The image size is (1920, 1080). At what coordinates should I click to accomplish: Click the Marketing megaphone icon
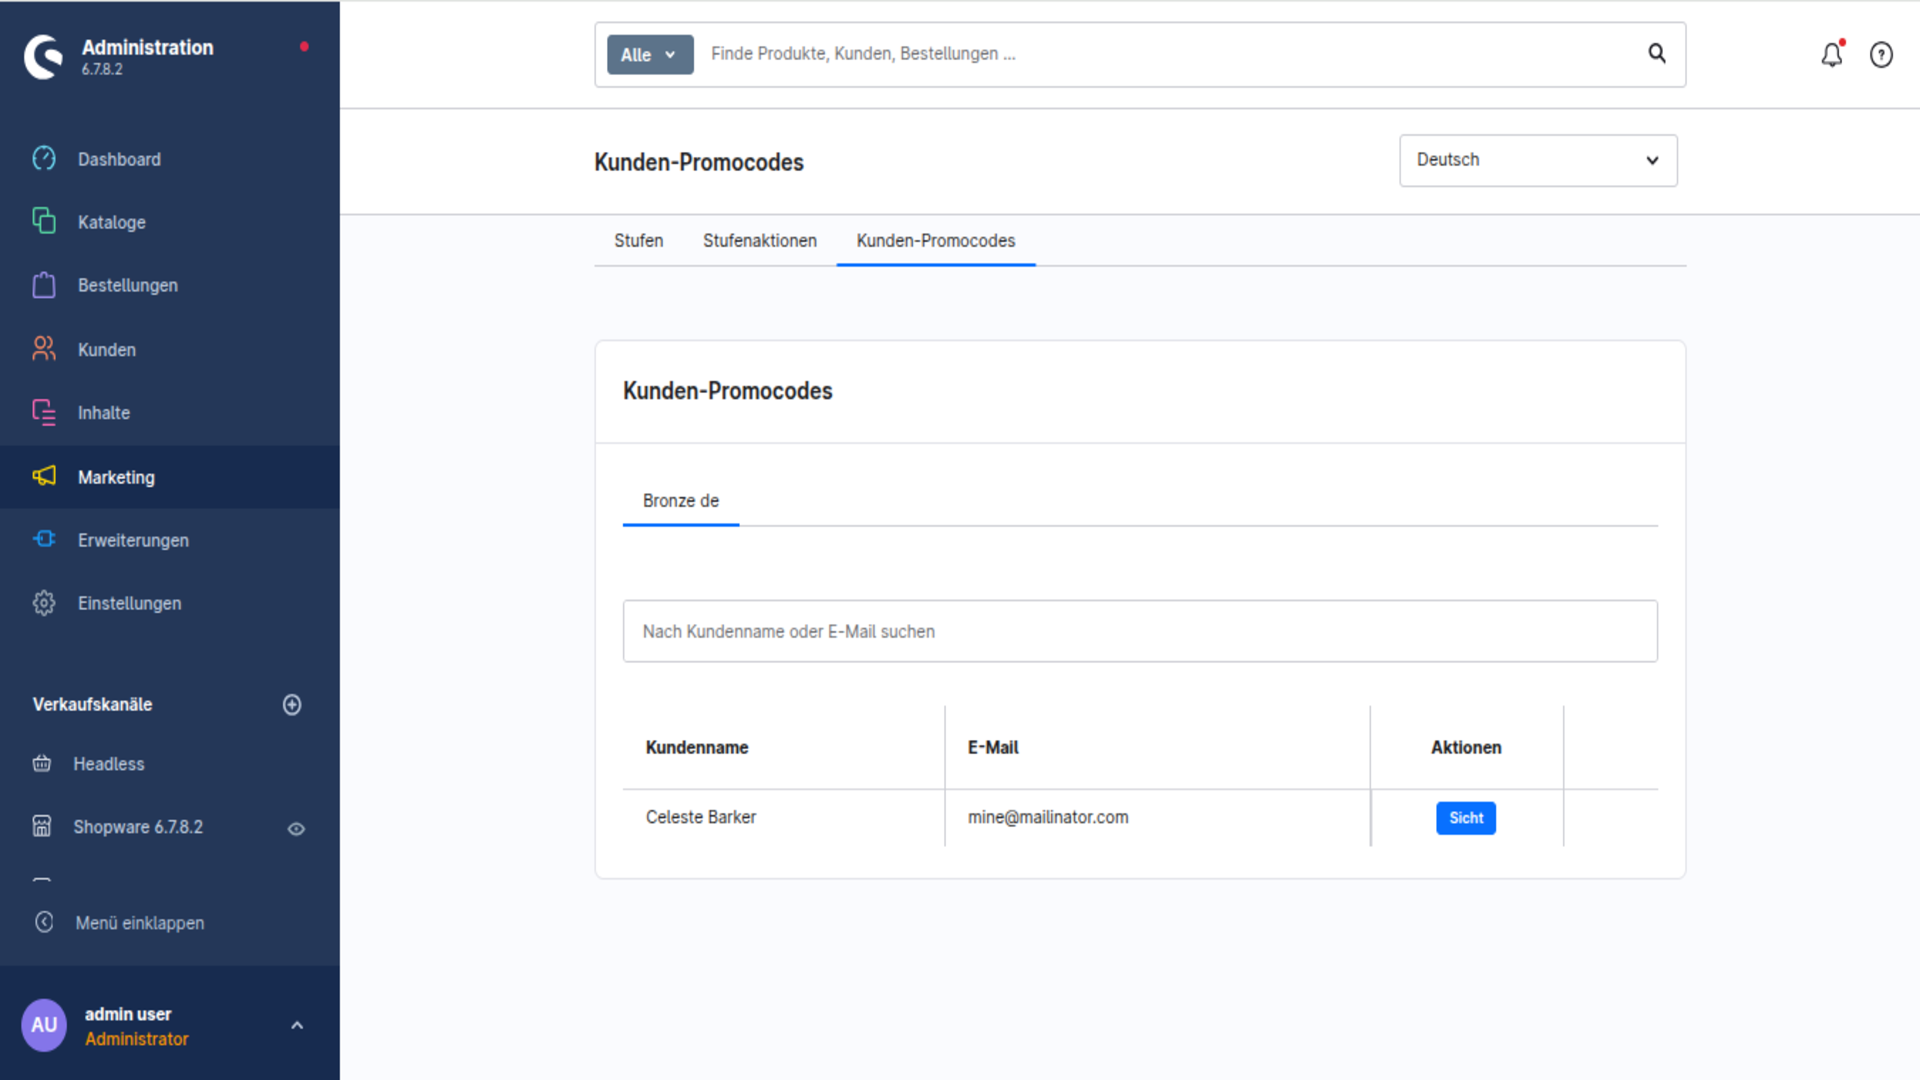pyautogui.click(x=44, y=476)
